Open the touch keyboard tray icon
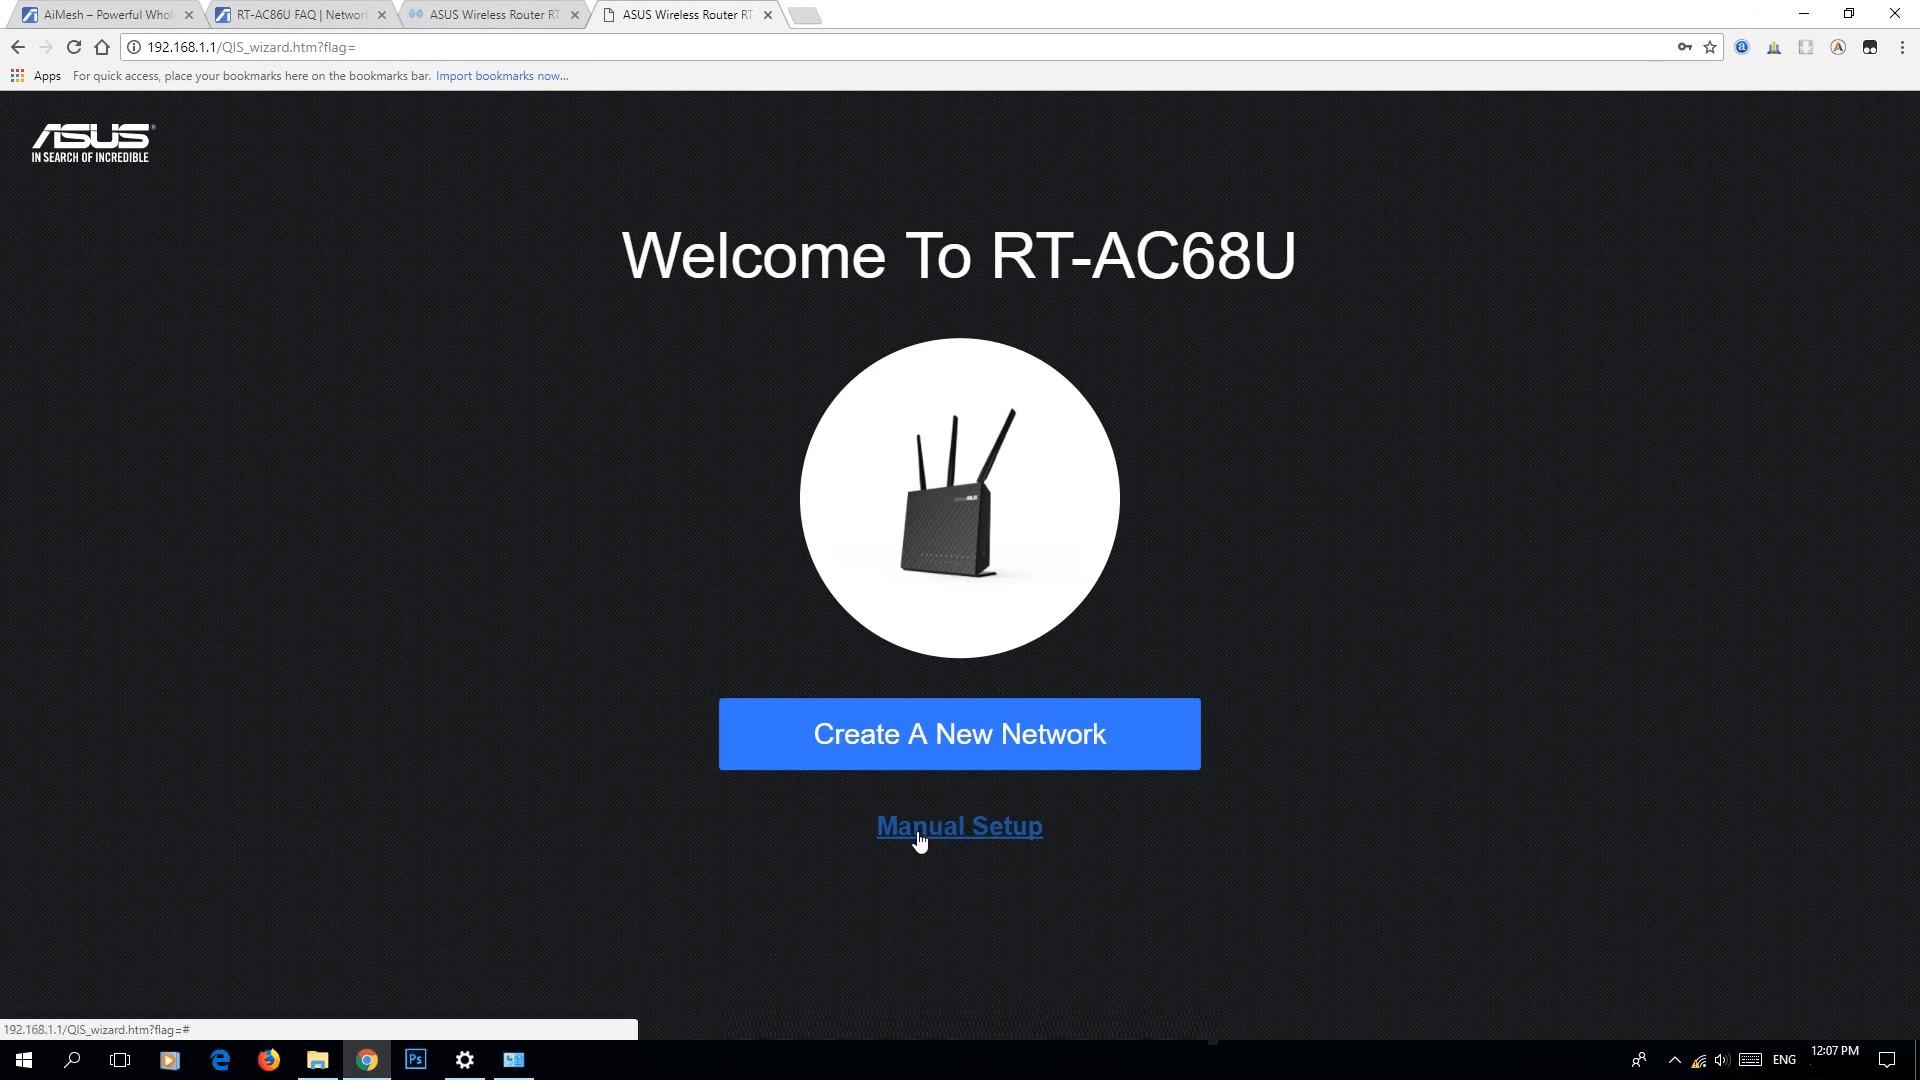Viewport: 1920px width, 1080px height. (x=1750, y=1060)
